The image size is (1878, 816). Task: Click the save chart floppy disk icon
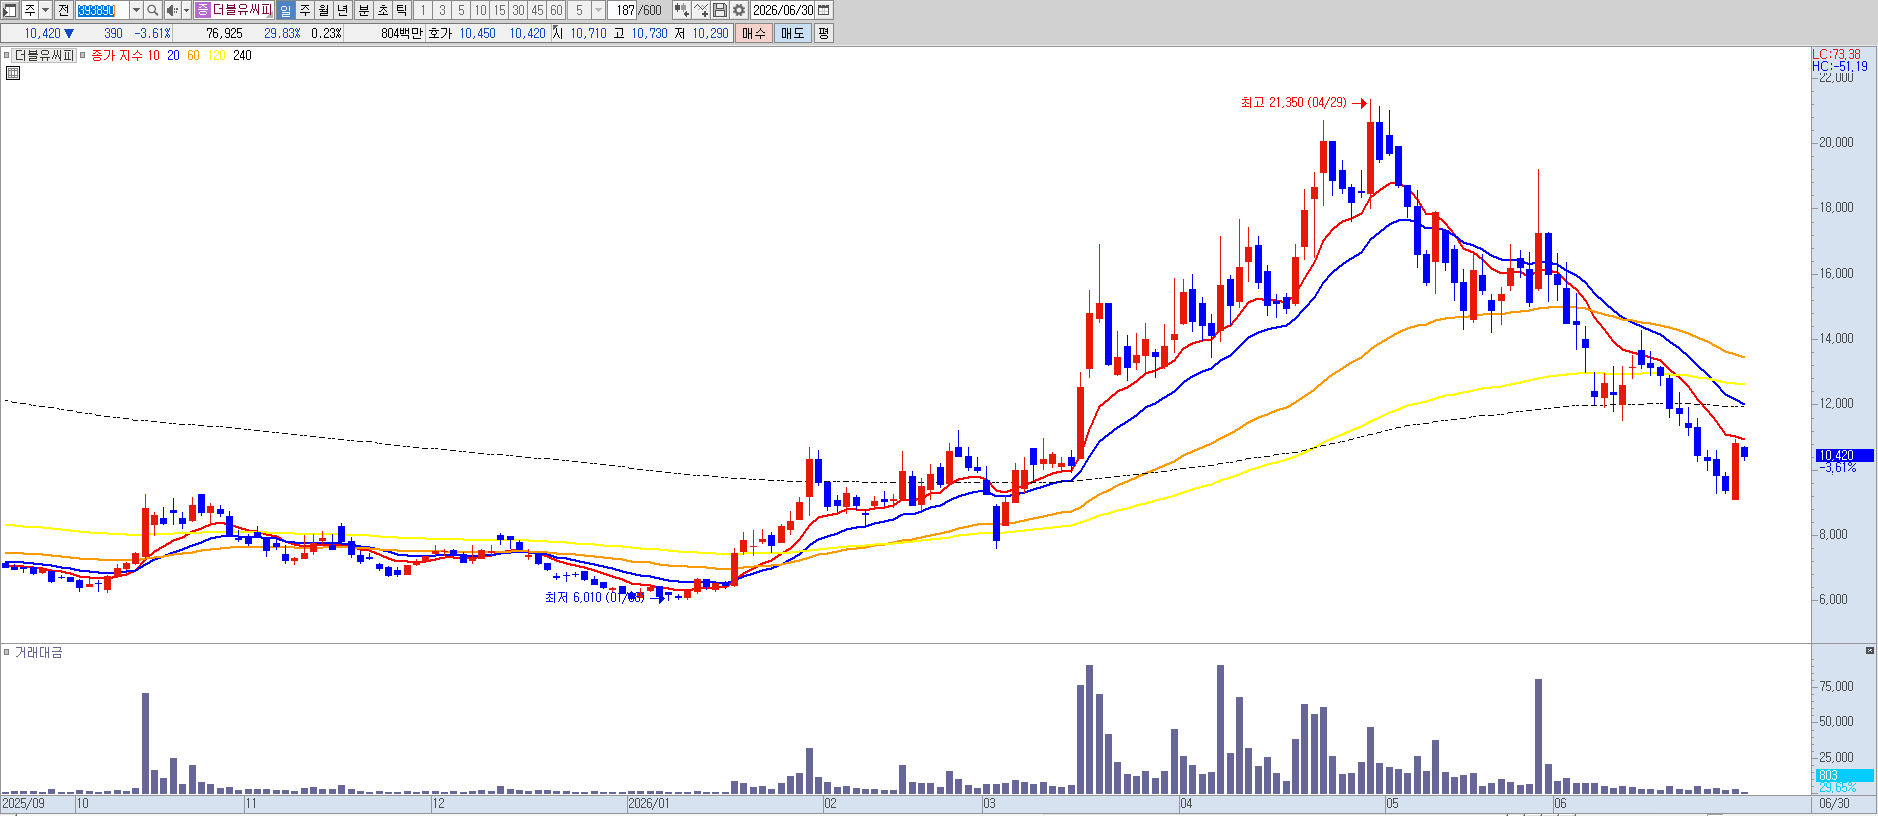click(720, 10)
